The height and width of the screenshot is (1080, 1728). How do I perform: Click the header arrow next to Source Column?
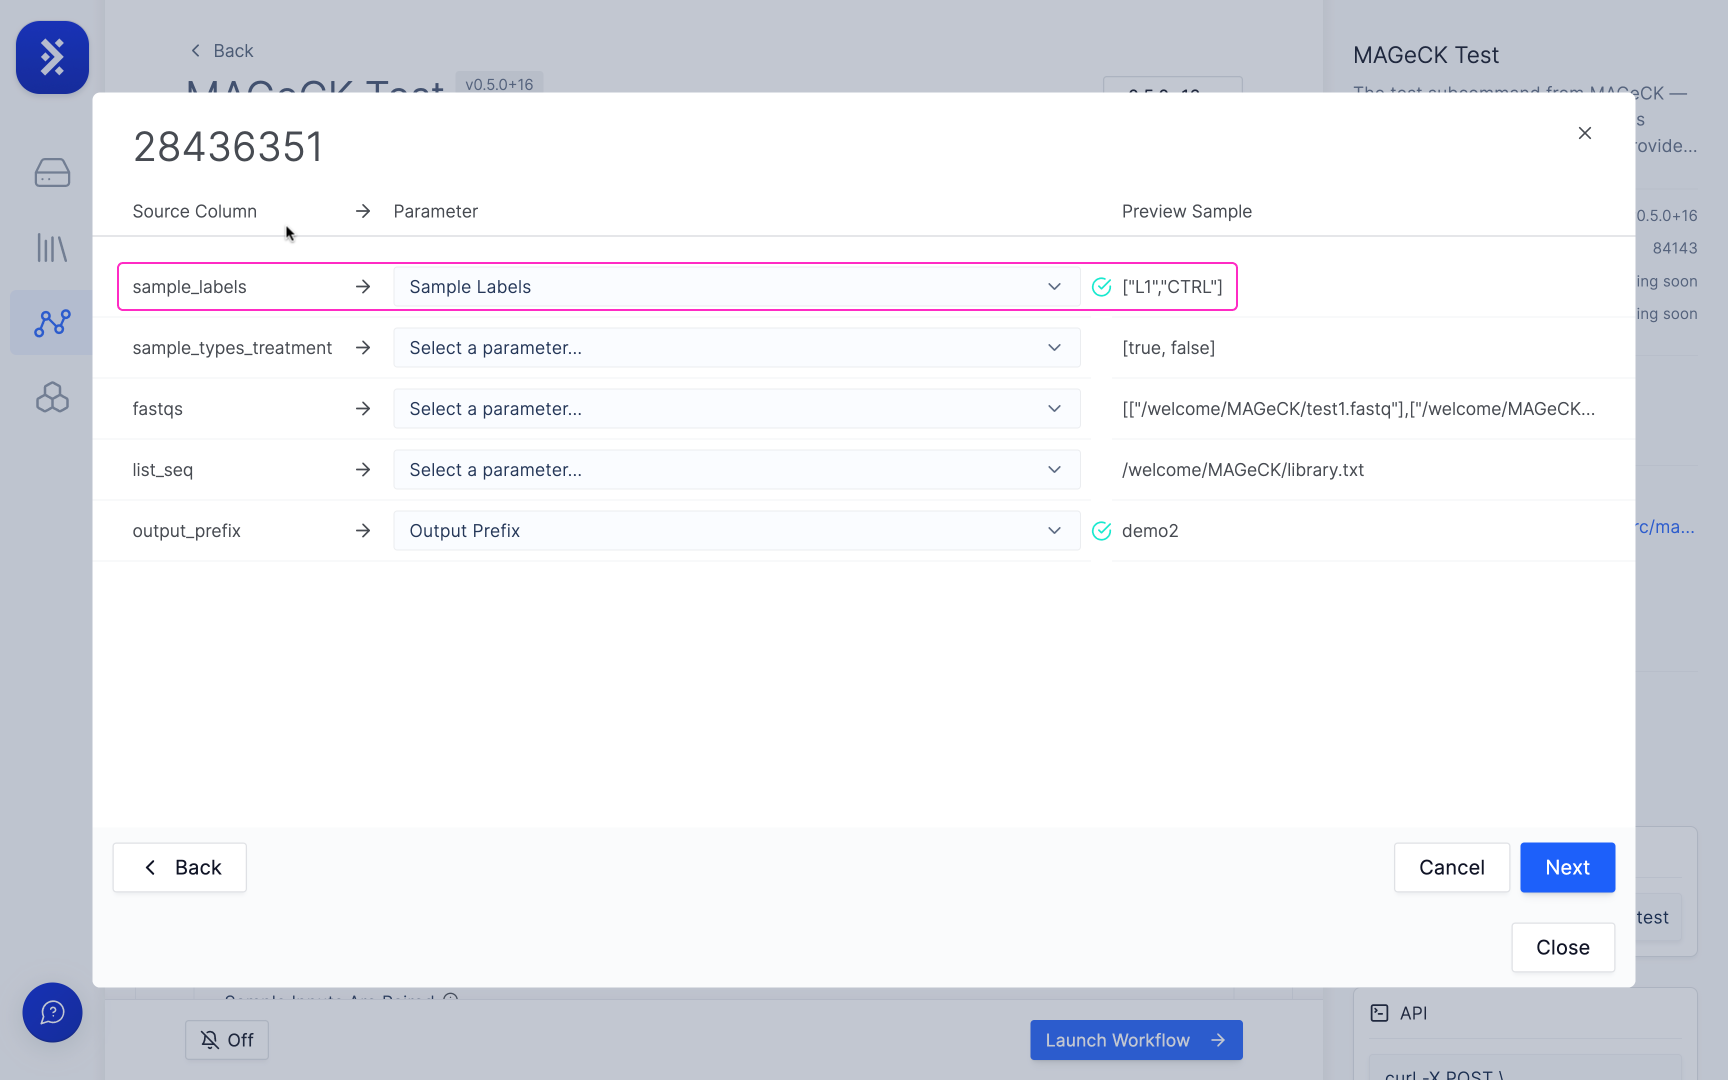click(x=363, y=211)
